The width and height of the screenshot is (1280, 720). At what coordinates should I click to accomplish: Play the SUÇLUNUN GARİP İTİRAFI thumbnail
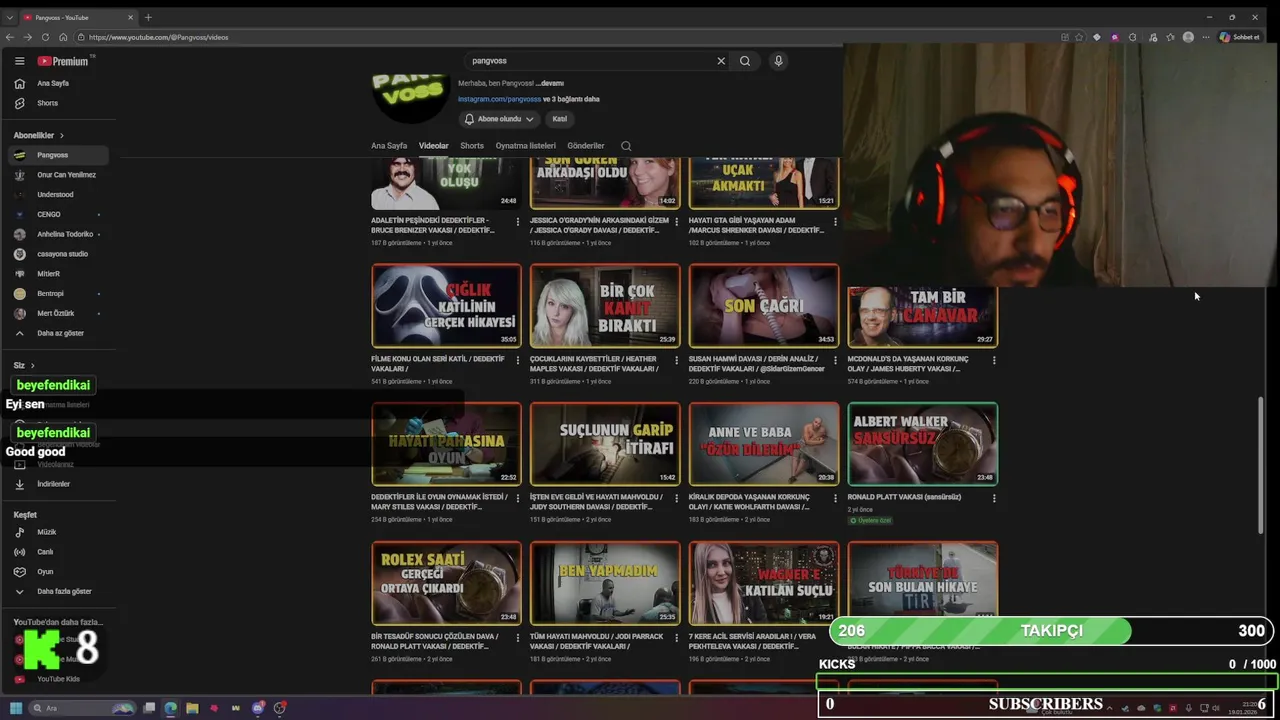click(605, 444)
